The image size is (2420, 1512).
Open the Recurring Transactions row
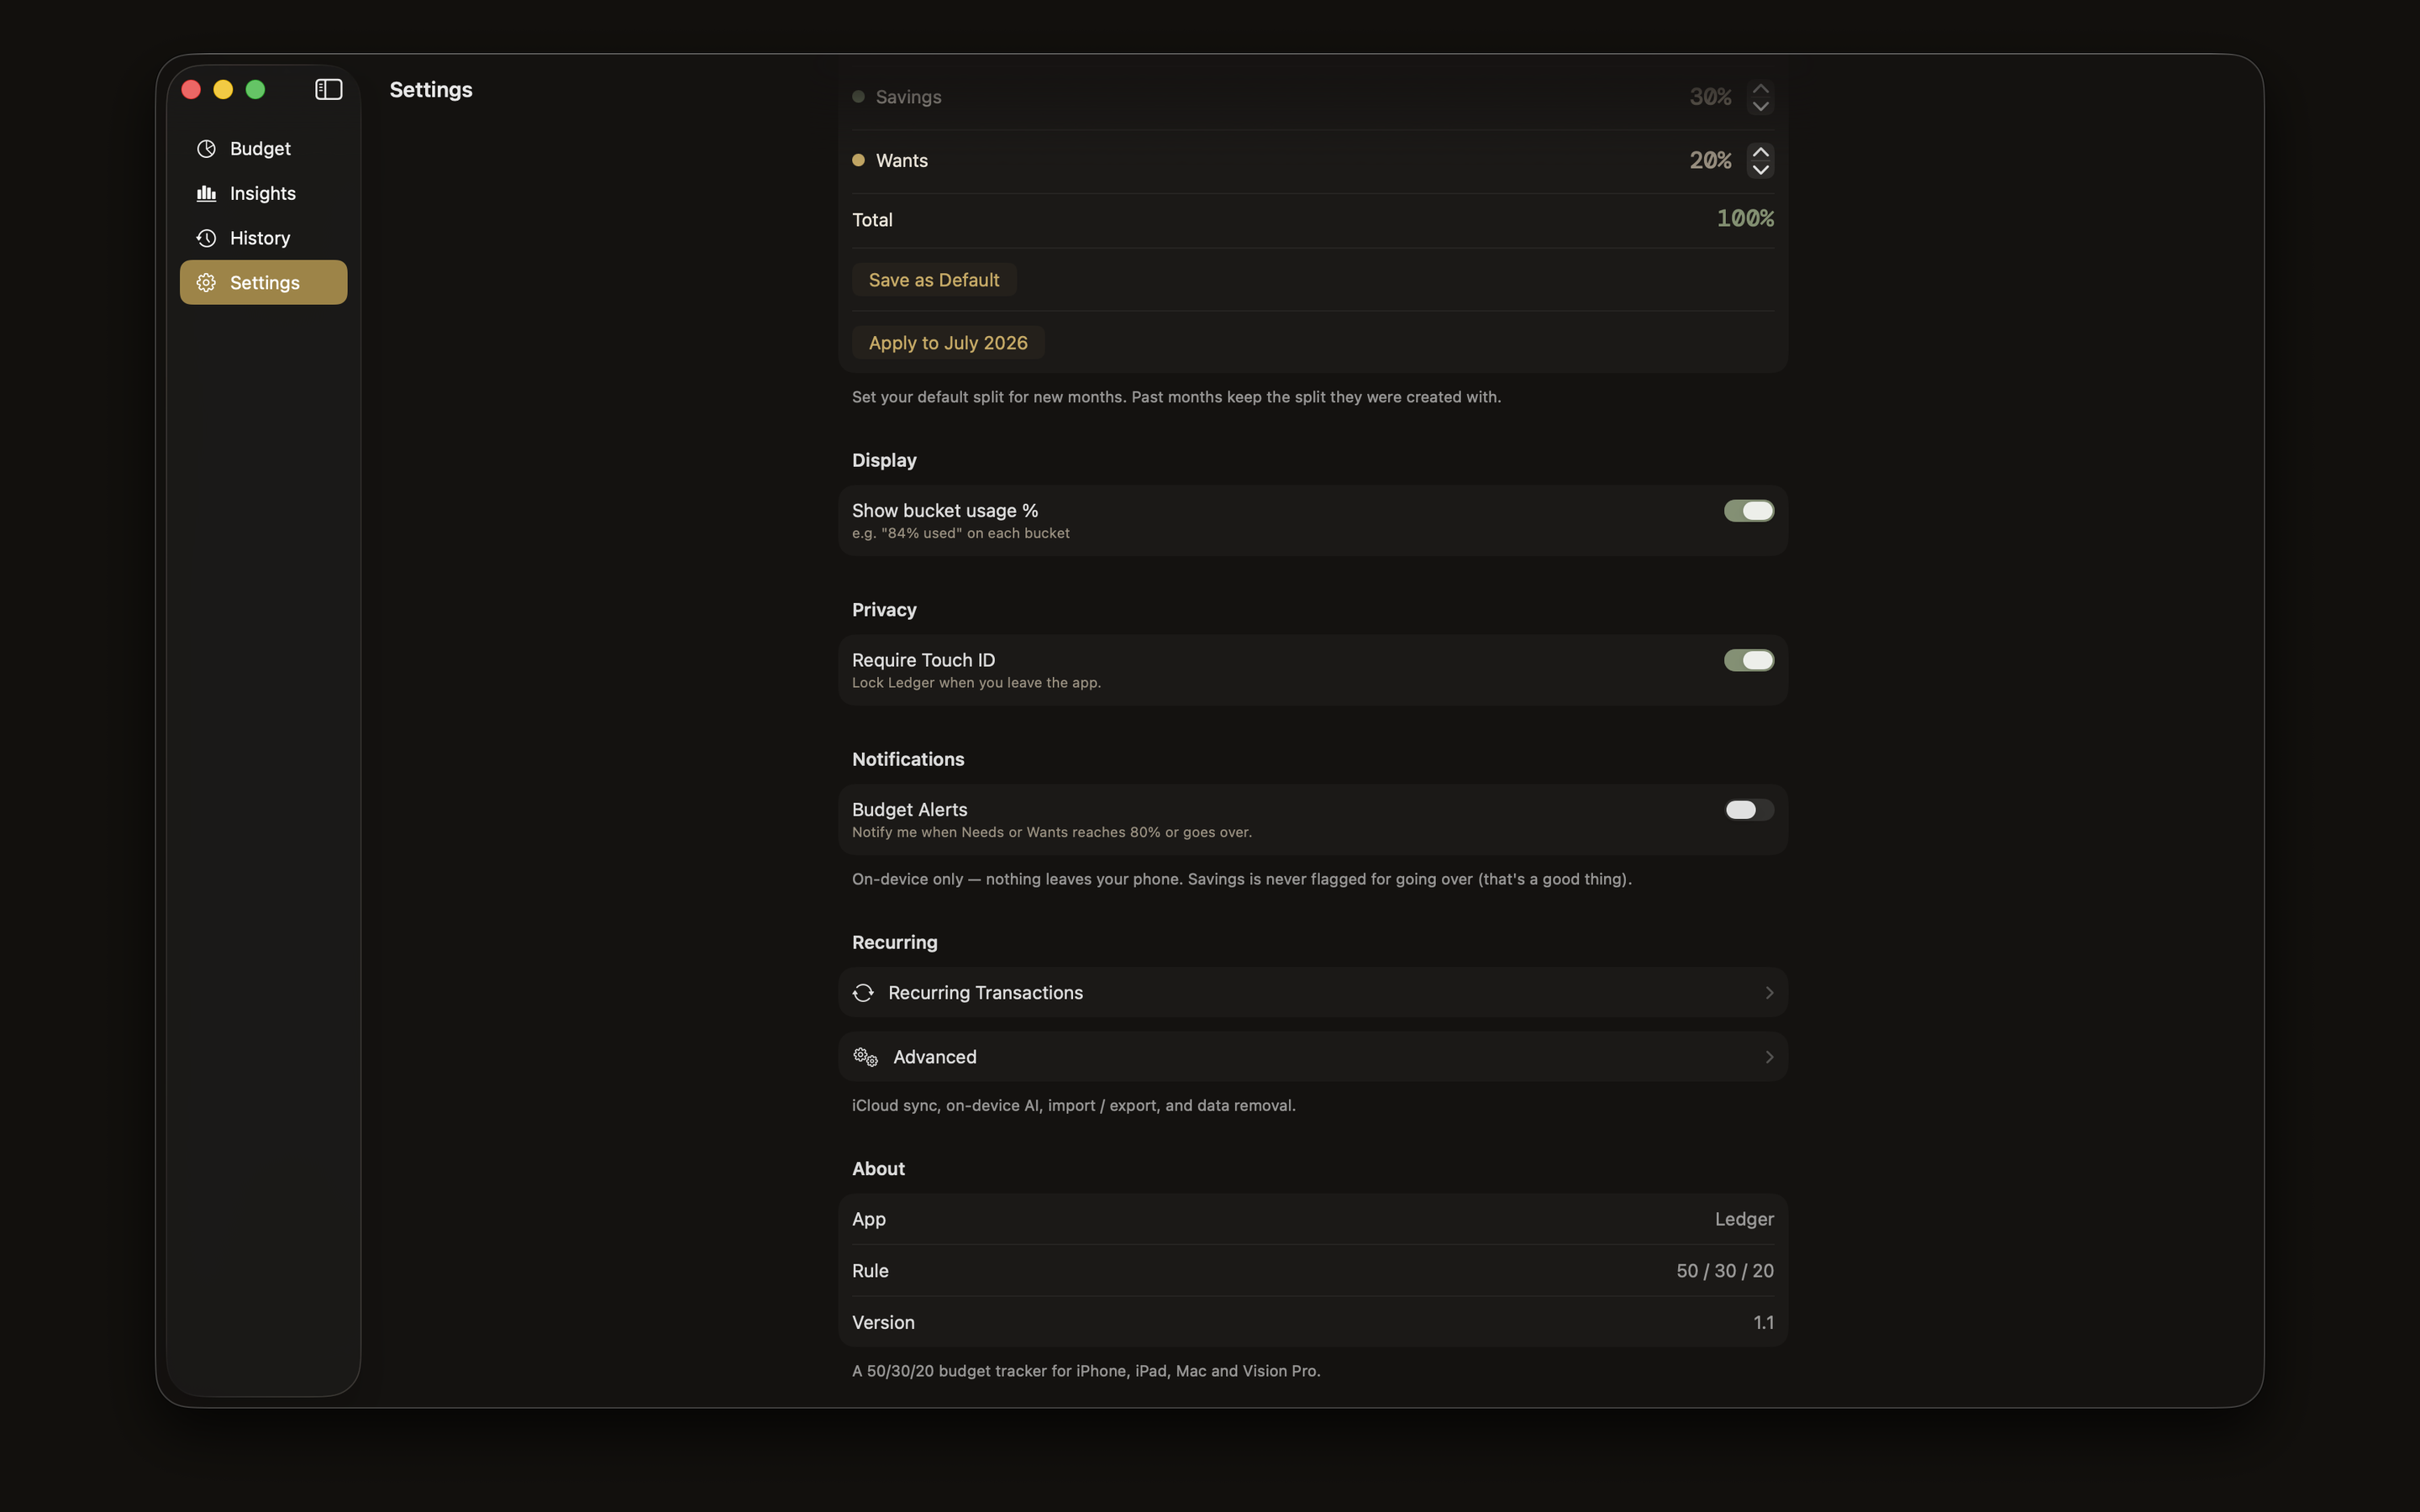pyautogui.click(x=1312, y=993)
